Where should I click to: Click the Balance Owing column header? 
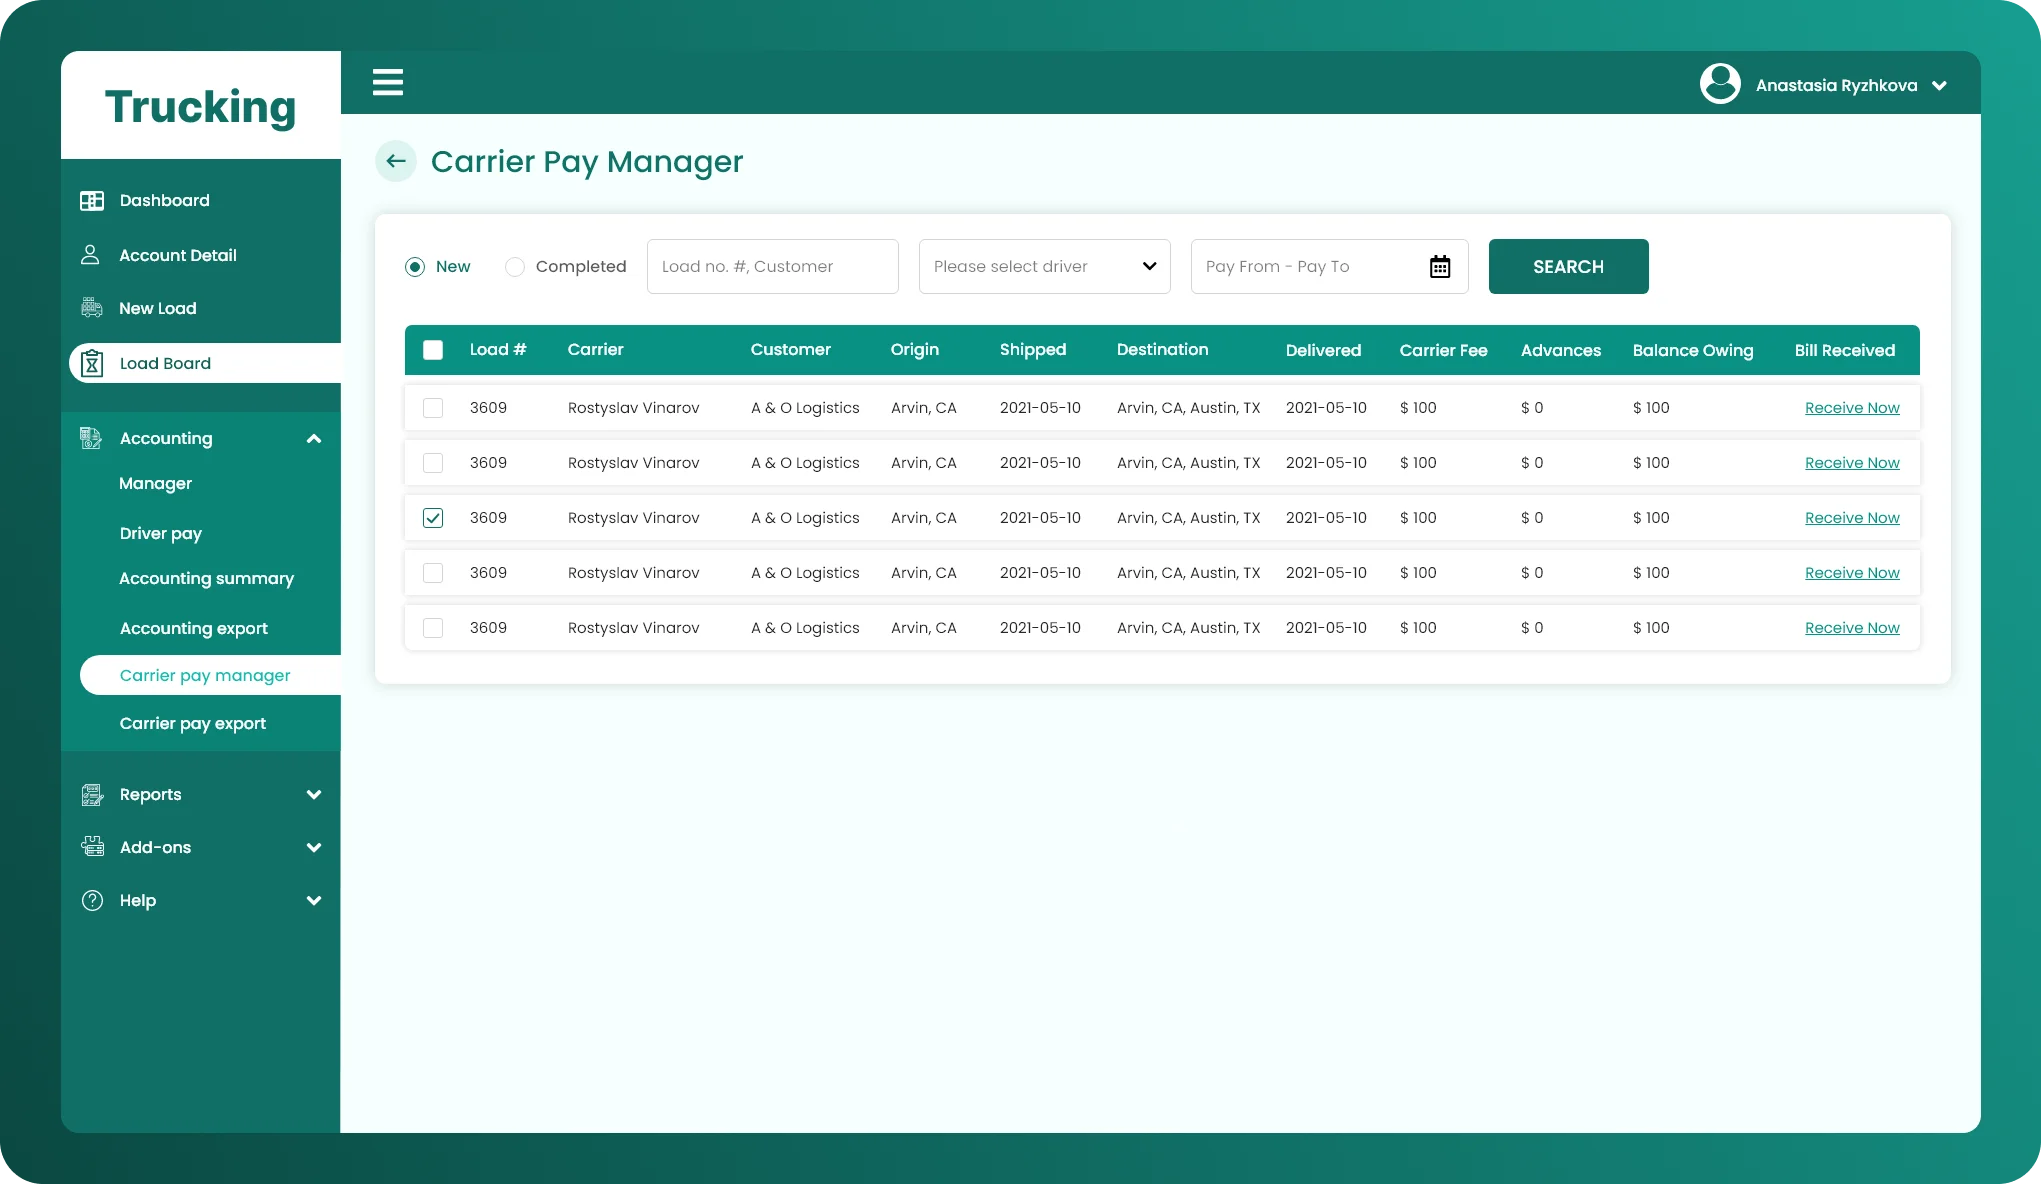[1693, 350]
